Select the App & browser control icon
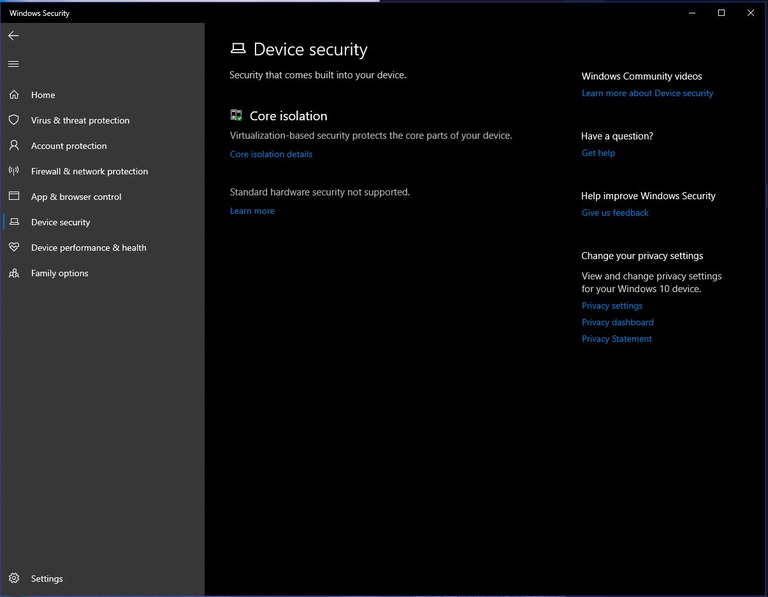The width and height of the screenshot is (768, 597). pos(14,197)
